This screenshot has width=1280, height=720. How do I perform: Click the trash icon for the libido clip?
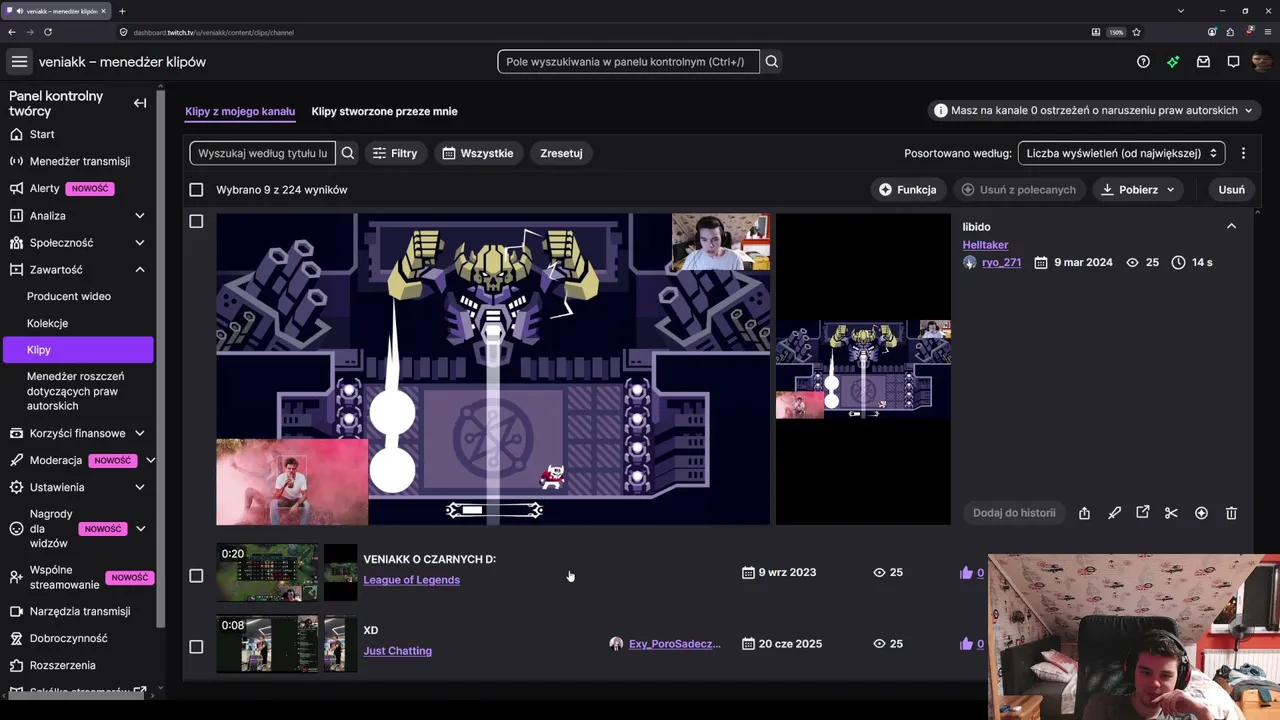(1231, 513)
